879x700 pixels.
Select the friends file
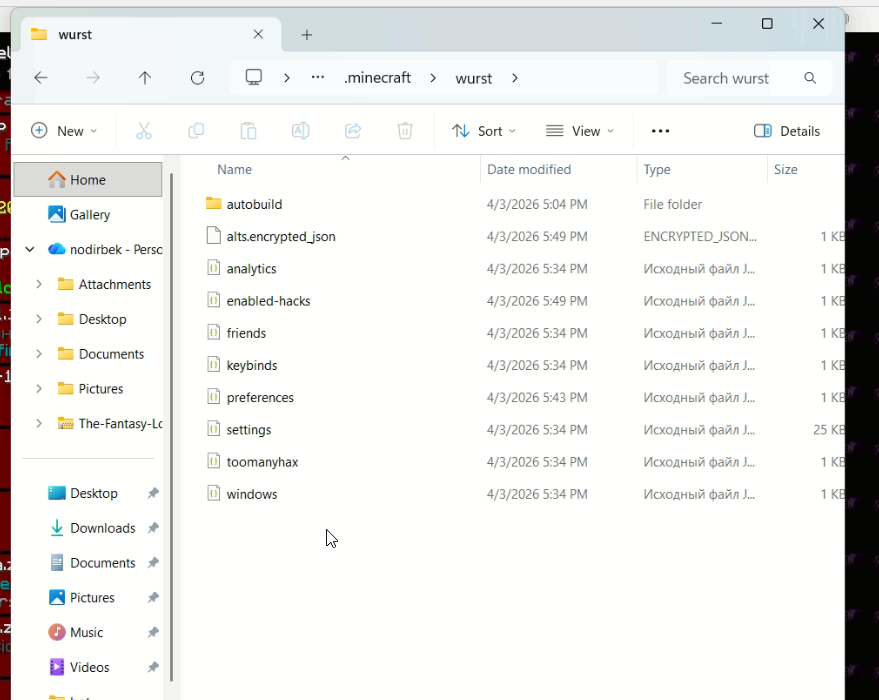click(x=246, y=333)
